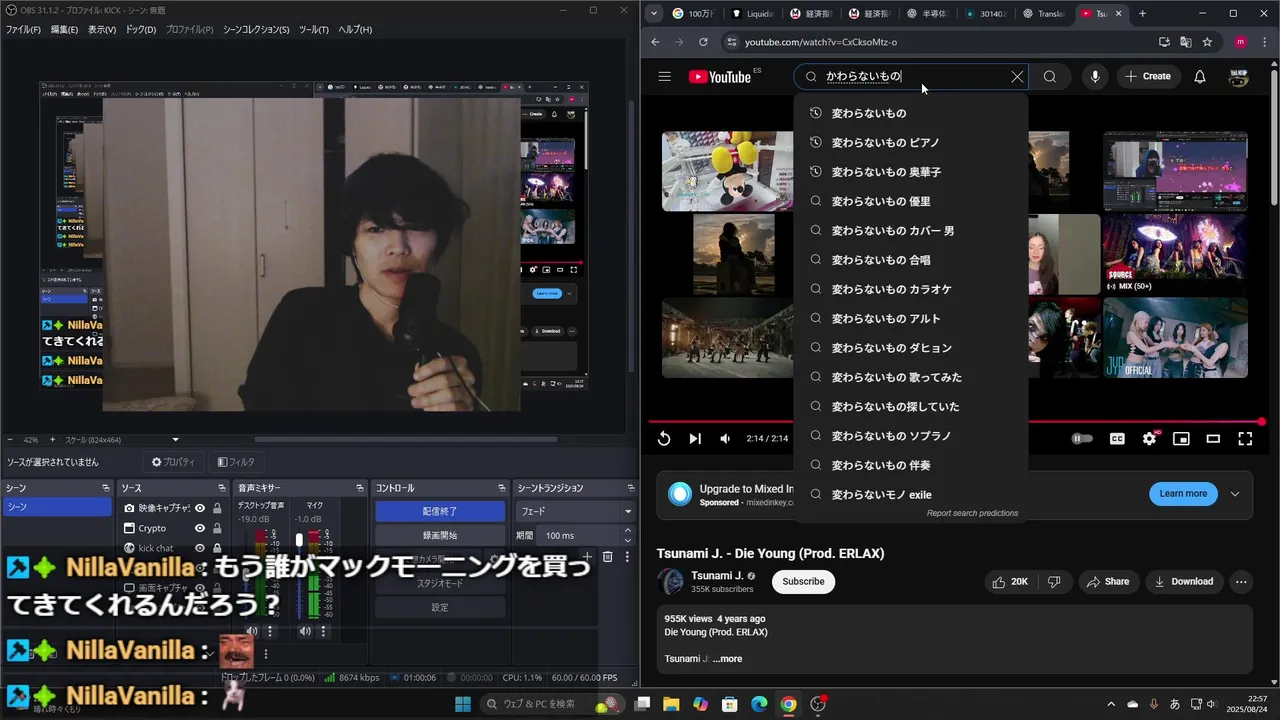1280x720 pixels.
Task: Click the Chrome address bar URL
Action: point(820,42)
